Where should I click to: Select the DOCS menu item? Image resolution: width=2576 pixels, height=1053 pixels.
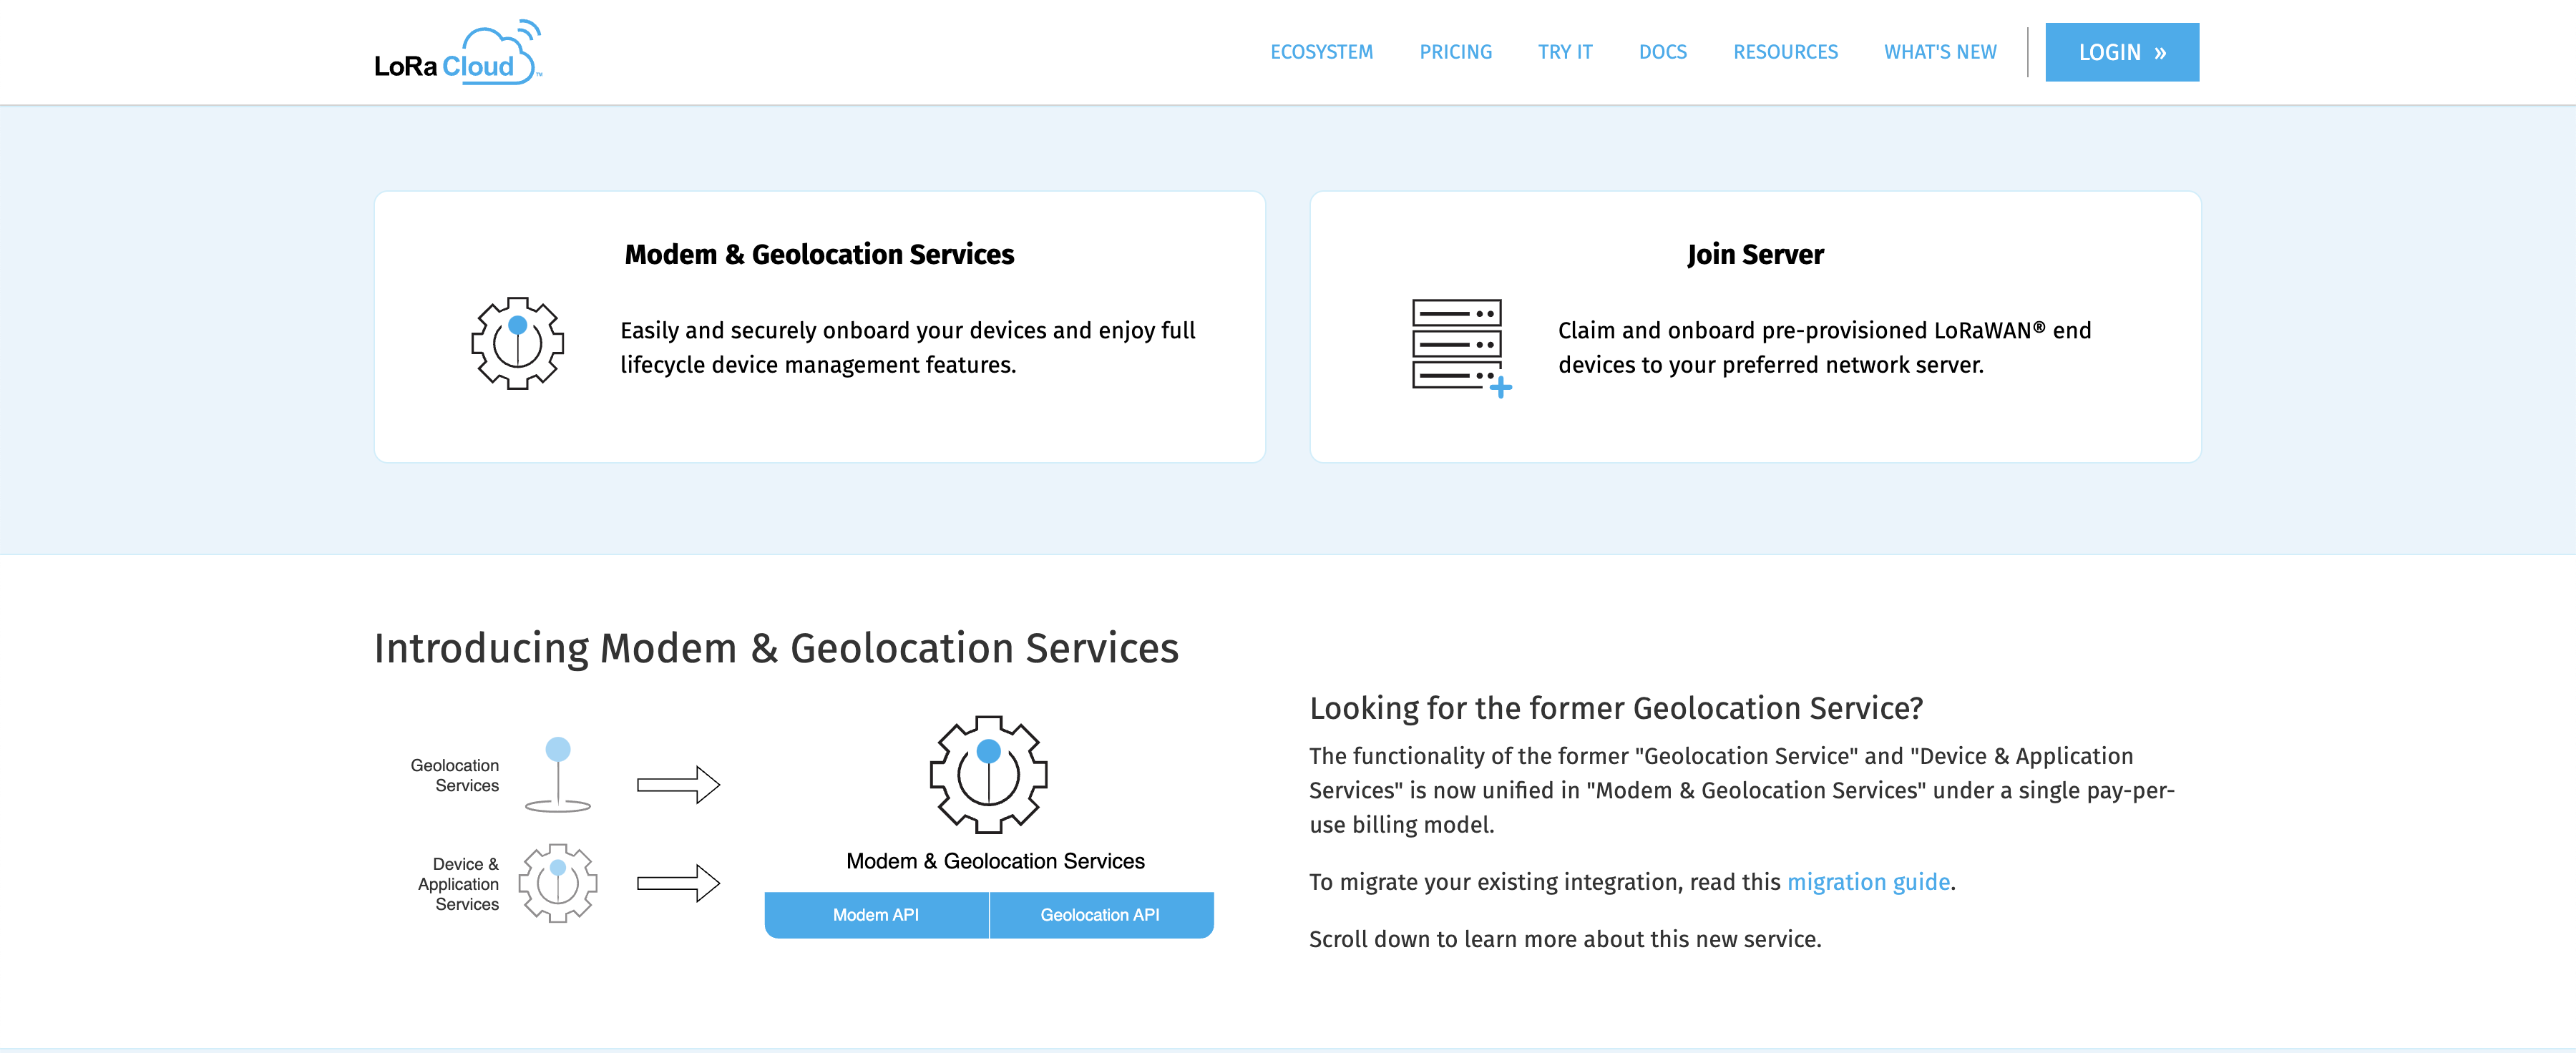point(1662,51)
